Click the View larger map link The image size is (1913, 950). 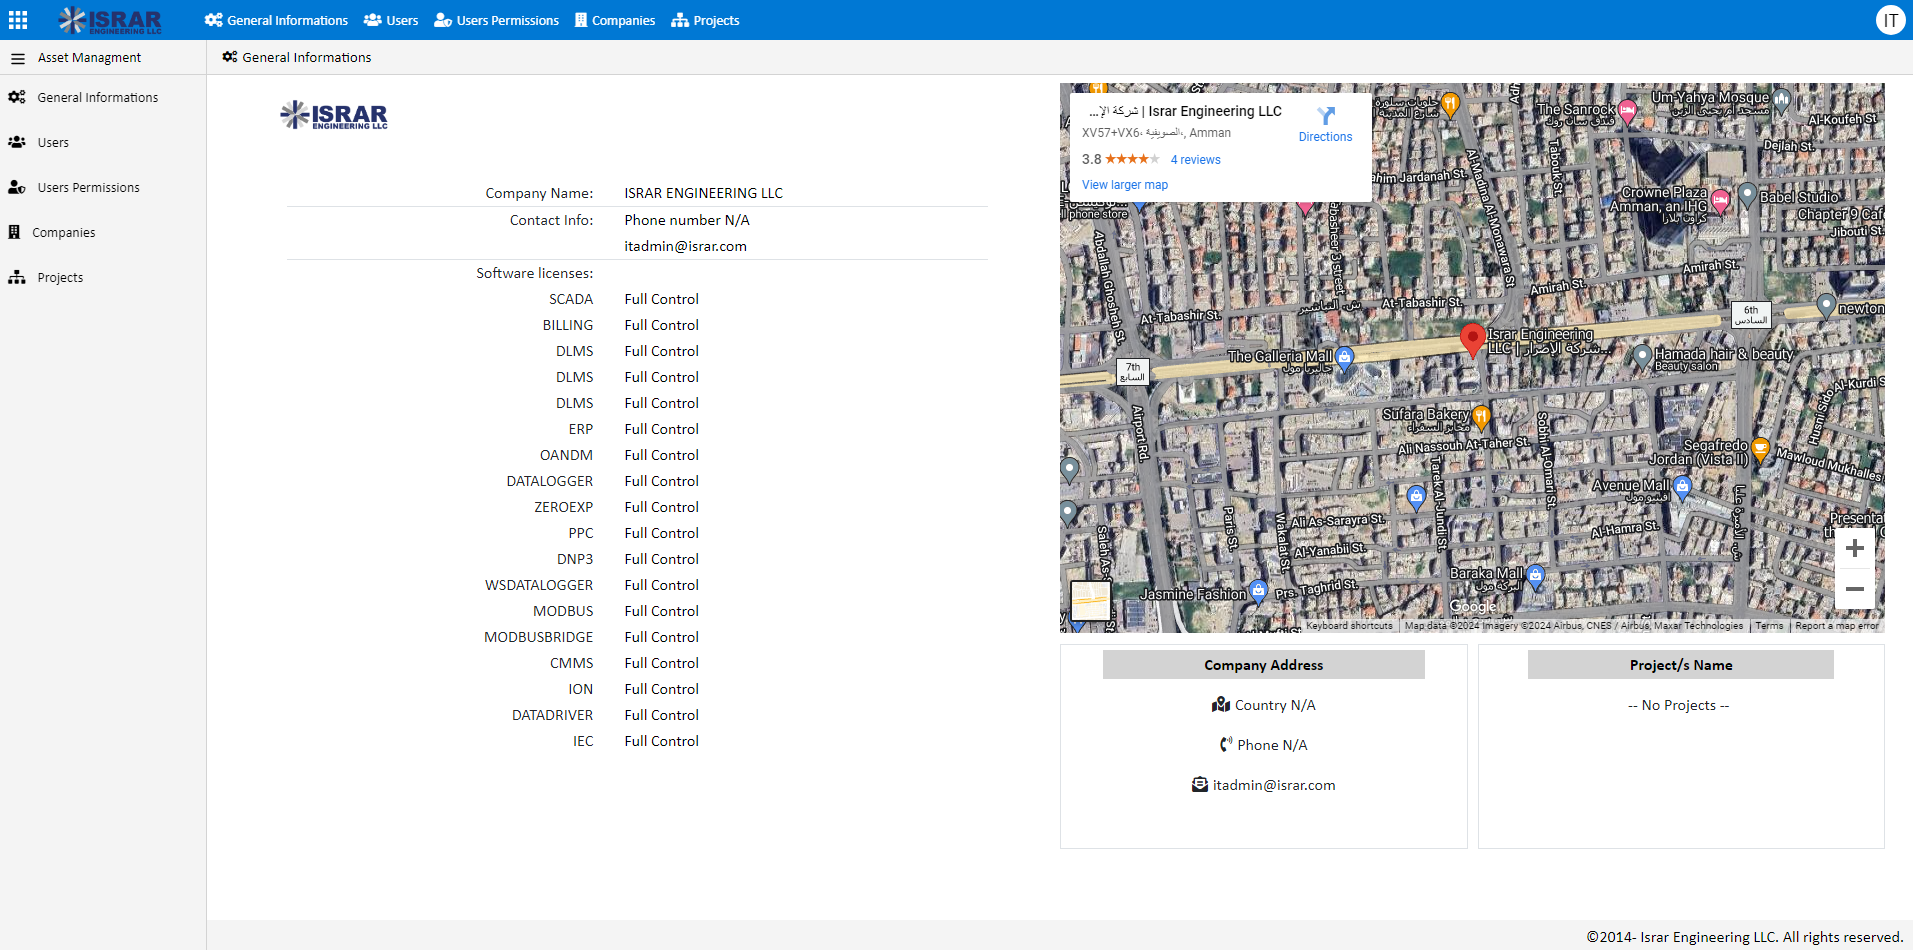click(1124, 185)
